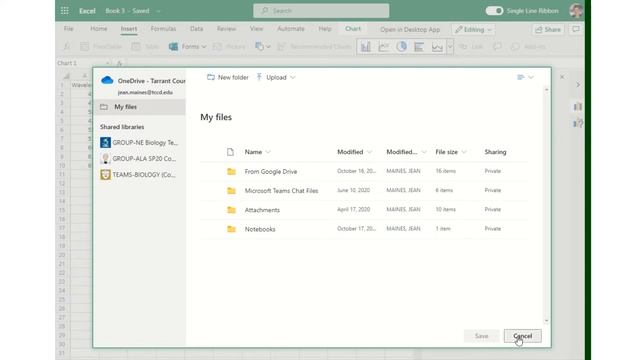This screenshot has height=360, width=640.
Task: Open the Modified by column dropdown
Action: (x=424, y=152)
